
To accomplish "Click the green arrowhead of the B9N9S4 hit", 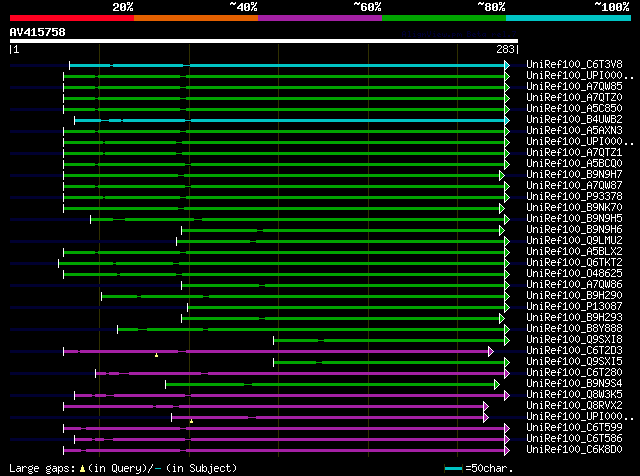I will [497, 385].
